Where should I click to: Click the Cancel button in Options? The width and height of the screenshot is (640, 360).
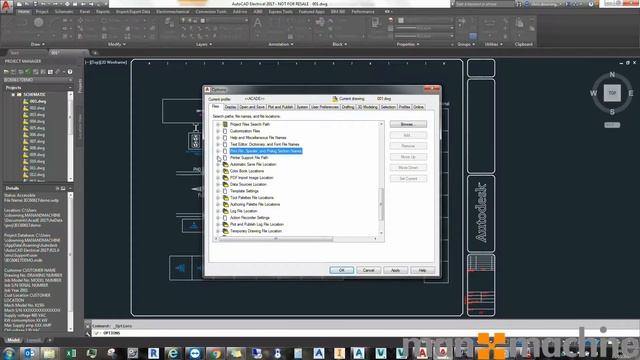[x=369, y=270]
